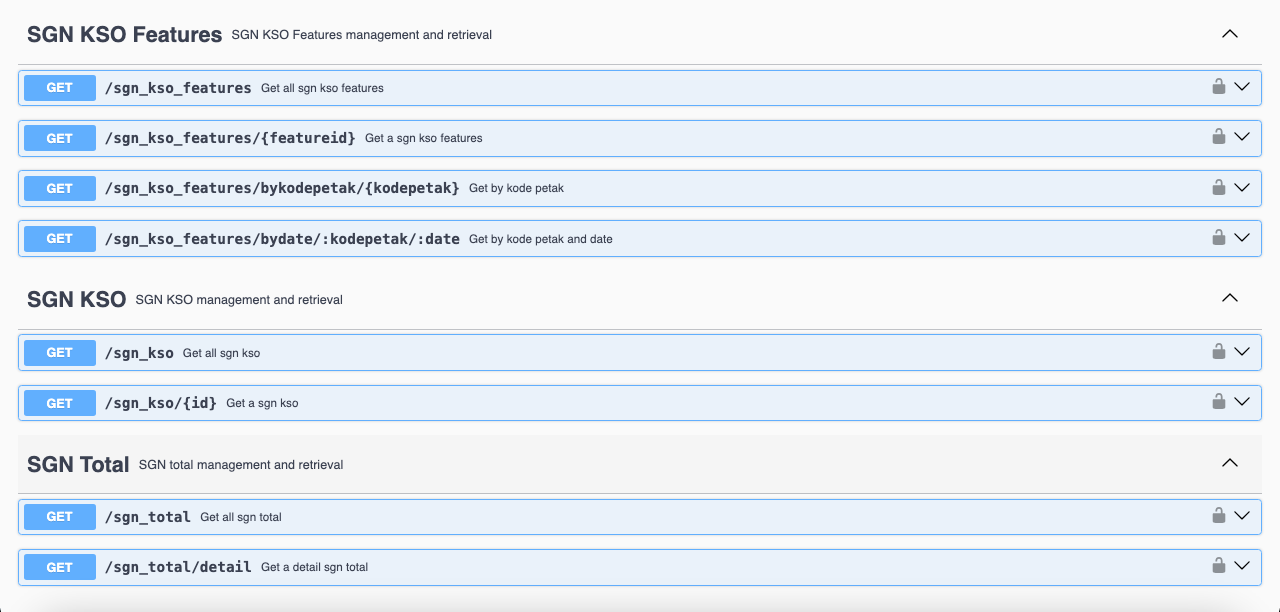Click GET button for /sgn_total
The width and height of the screenshot is (1280, 612).
pyautogui.click(x=60, y=517)
